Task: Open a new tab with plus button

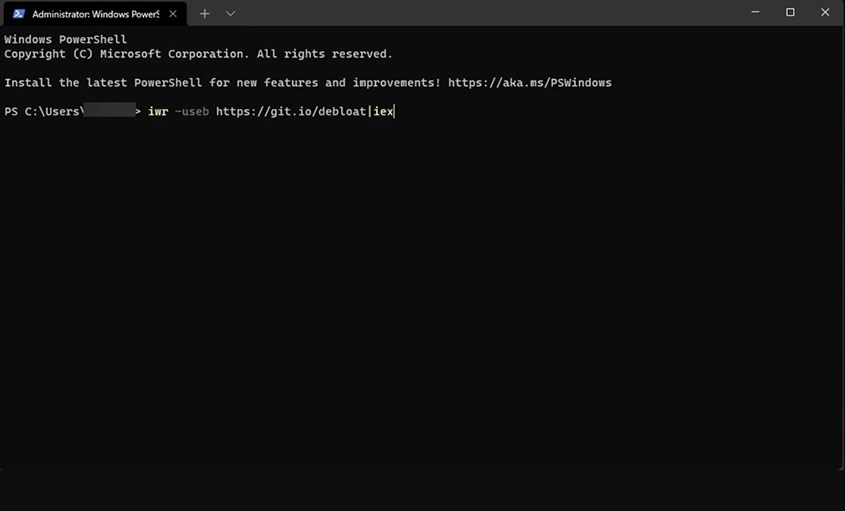Action: [x=204, y=14]
